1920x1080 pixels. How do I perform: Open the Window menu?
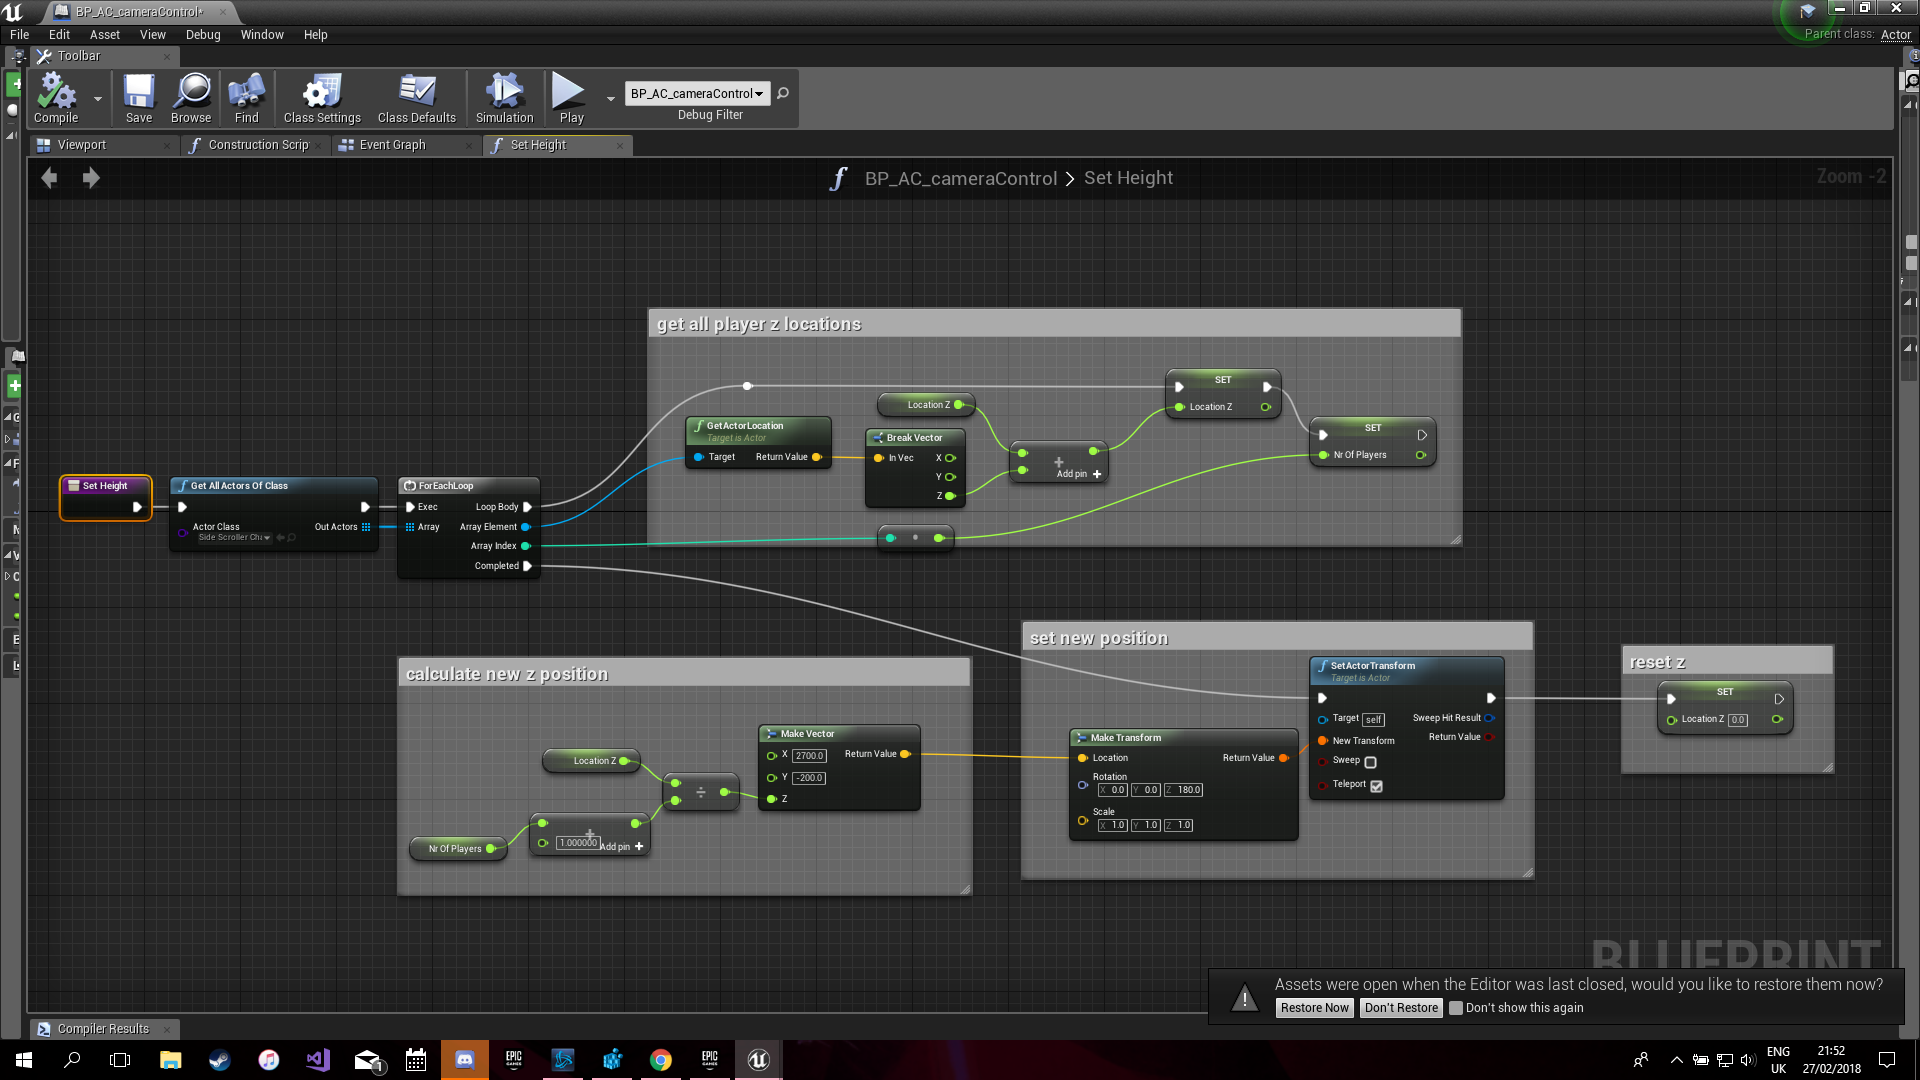262,34
